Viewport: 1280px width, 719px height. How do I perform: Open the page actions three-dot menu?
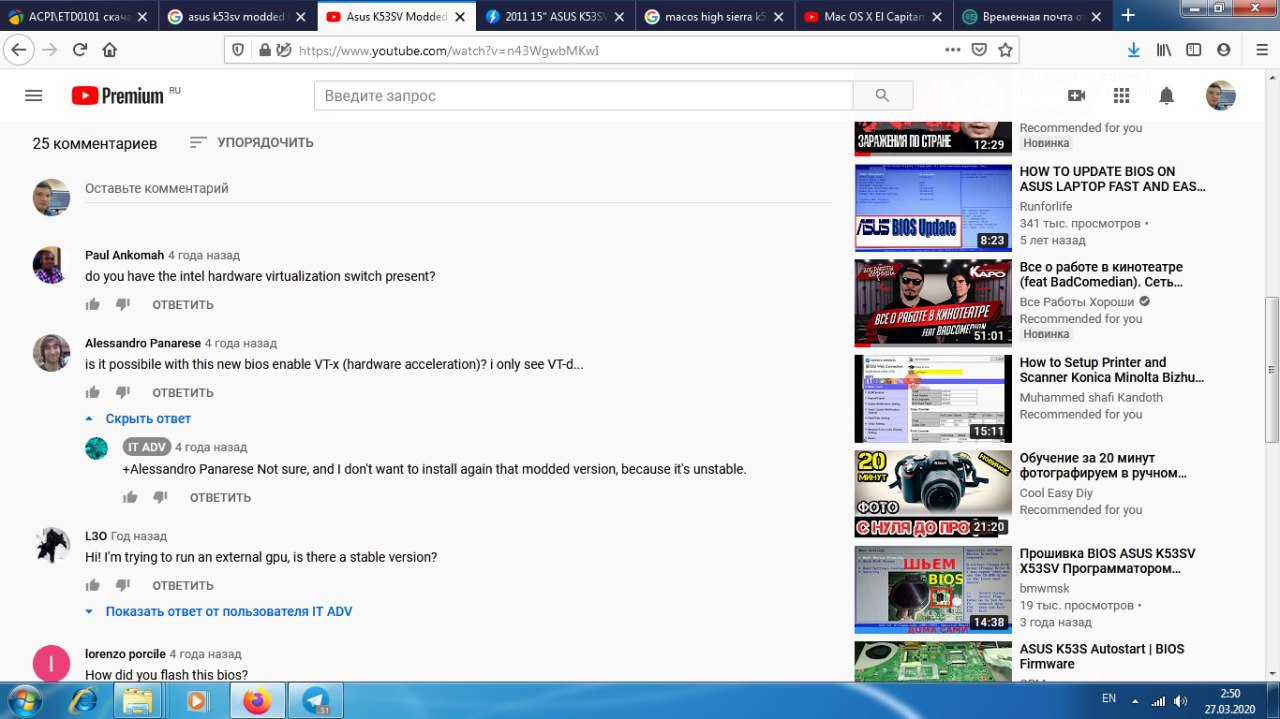click(x=953, y=50)
